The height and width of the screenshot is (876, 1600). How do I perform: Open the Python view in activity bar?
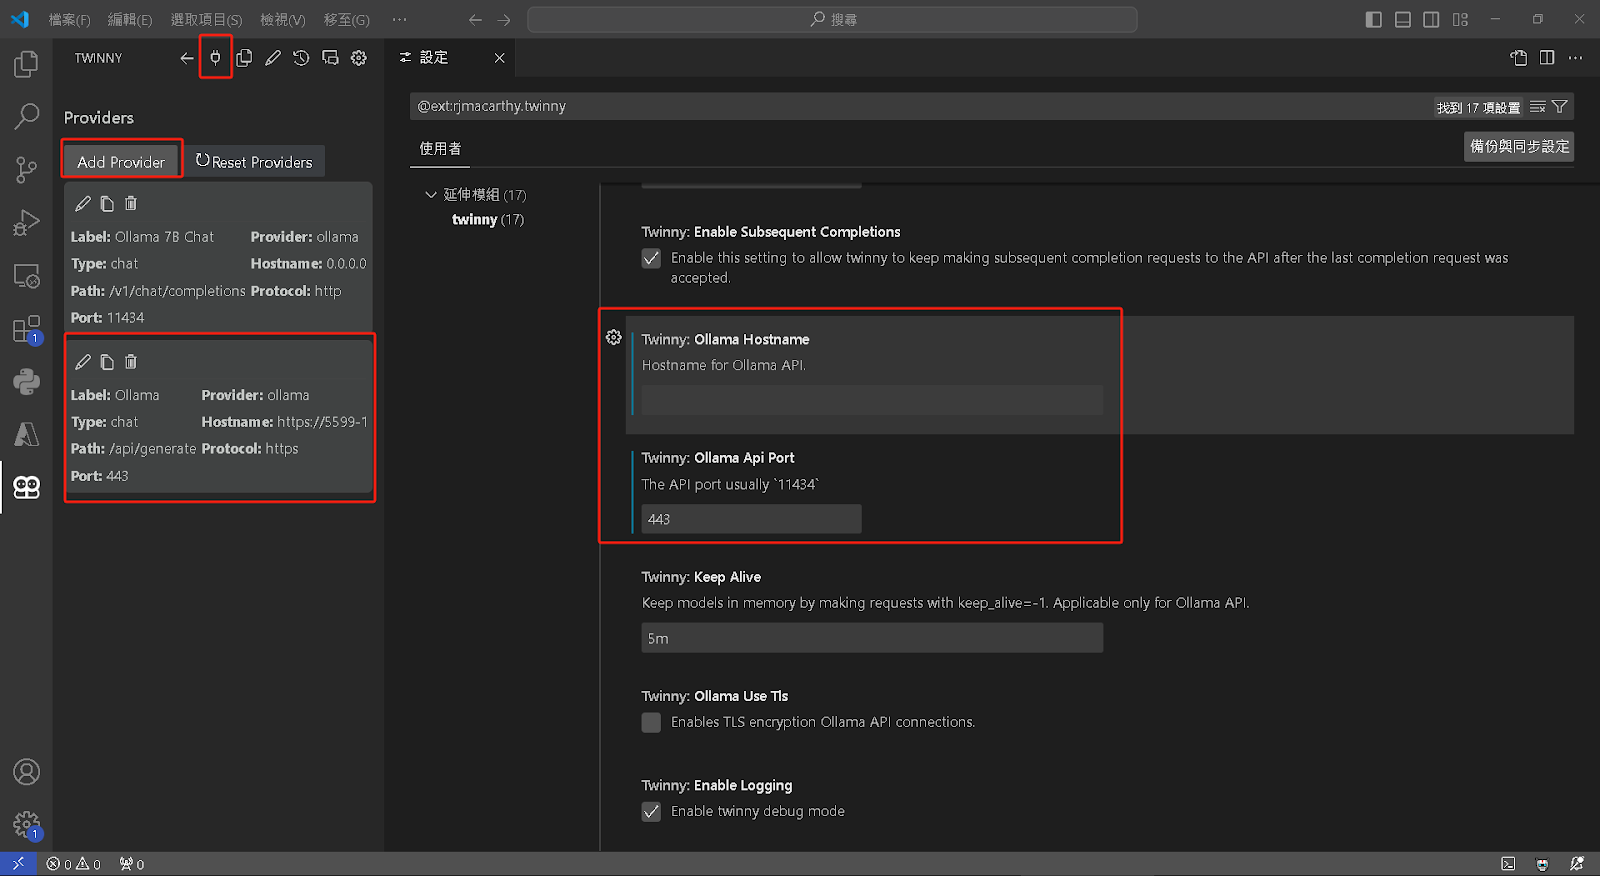26,381
